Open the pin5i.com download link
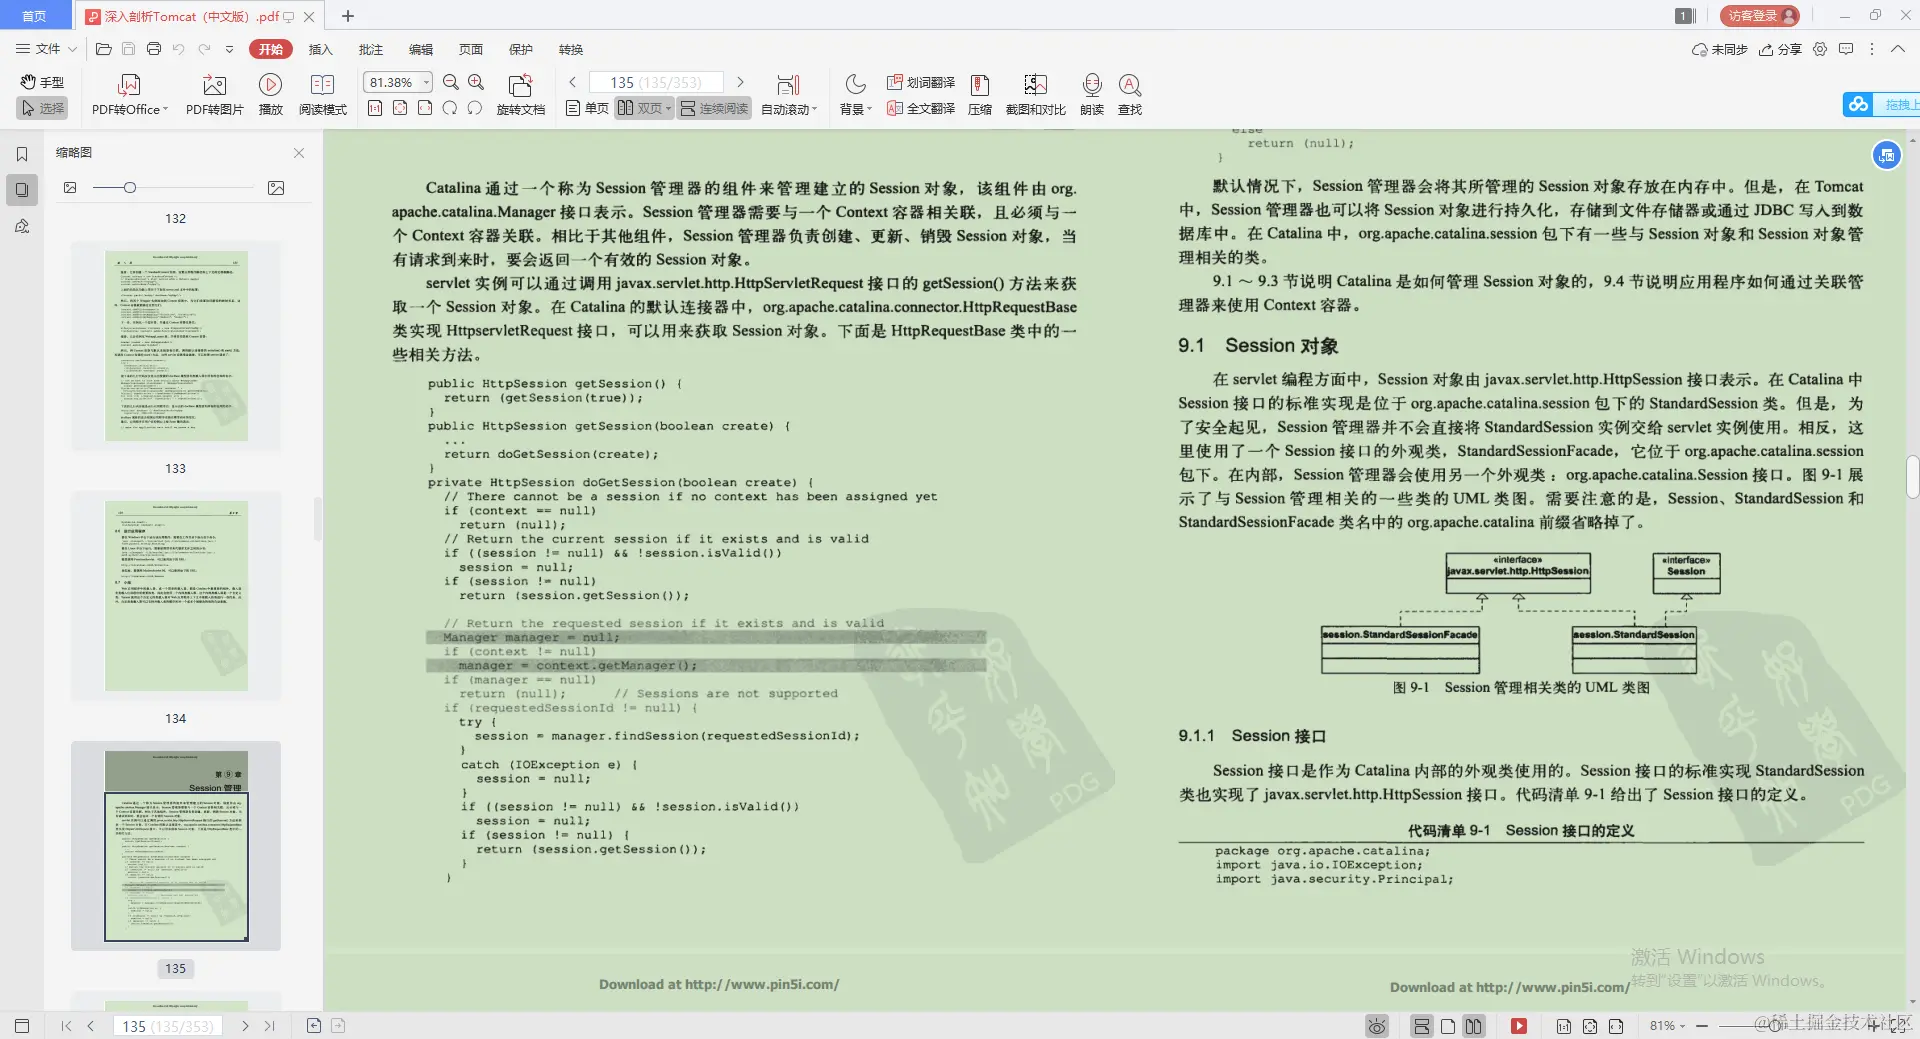 click(x=718, y=984)
